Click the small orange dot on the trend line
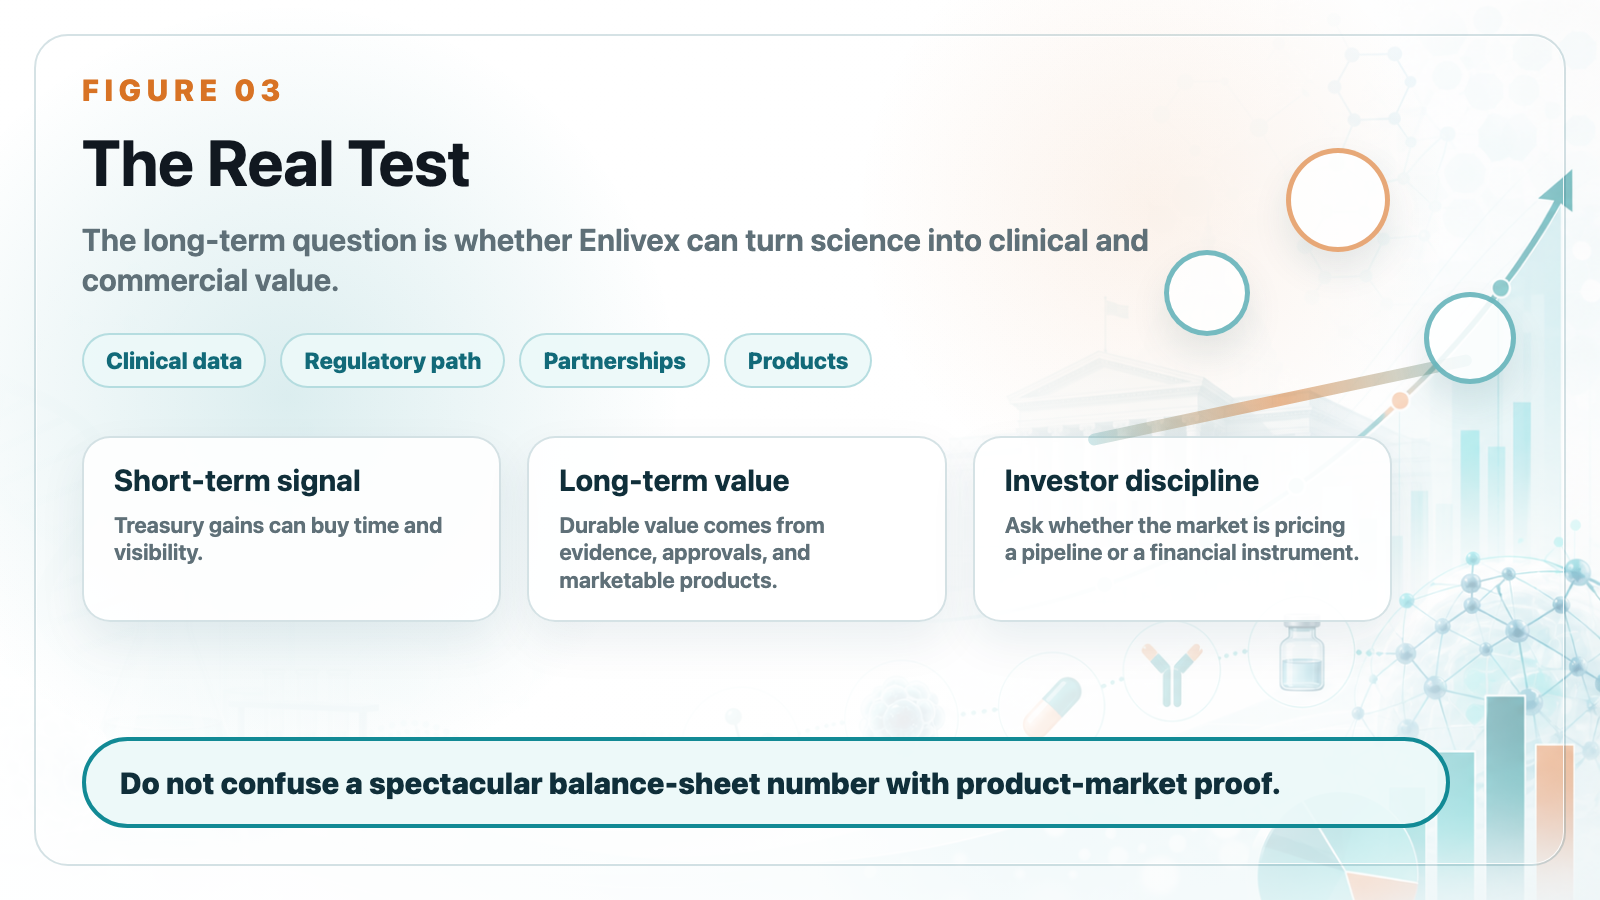 1400,401
